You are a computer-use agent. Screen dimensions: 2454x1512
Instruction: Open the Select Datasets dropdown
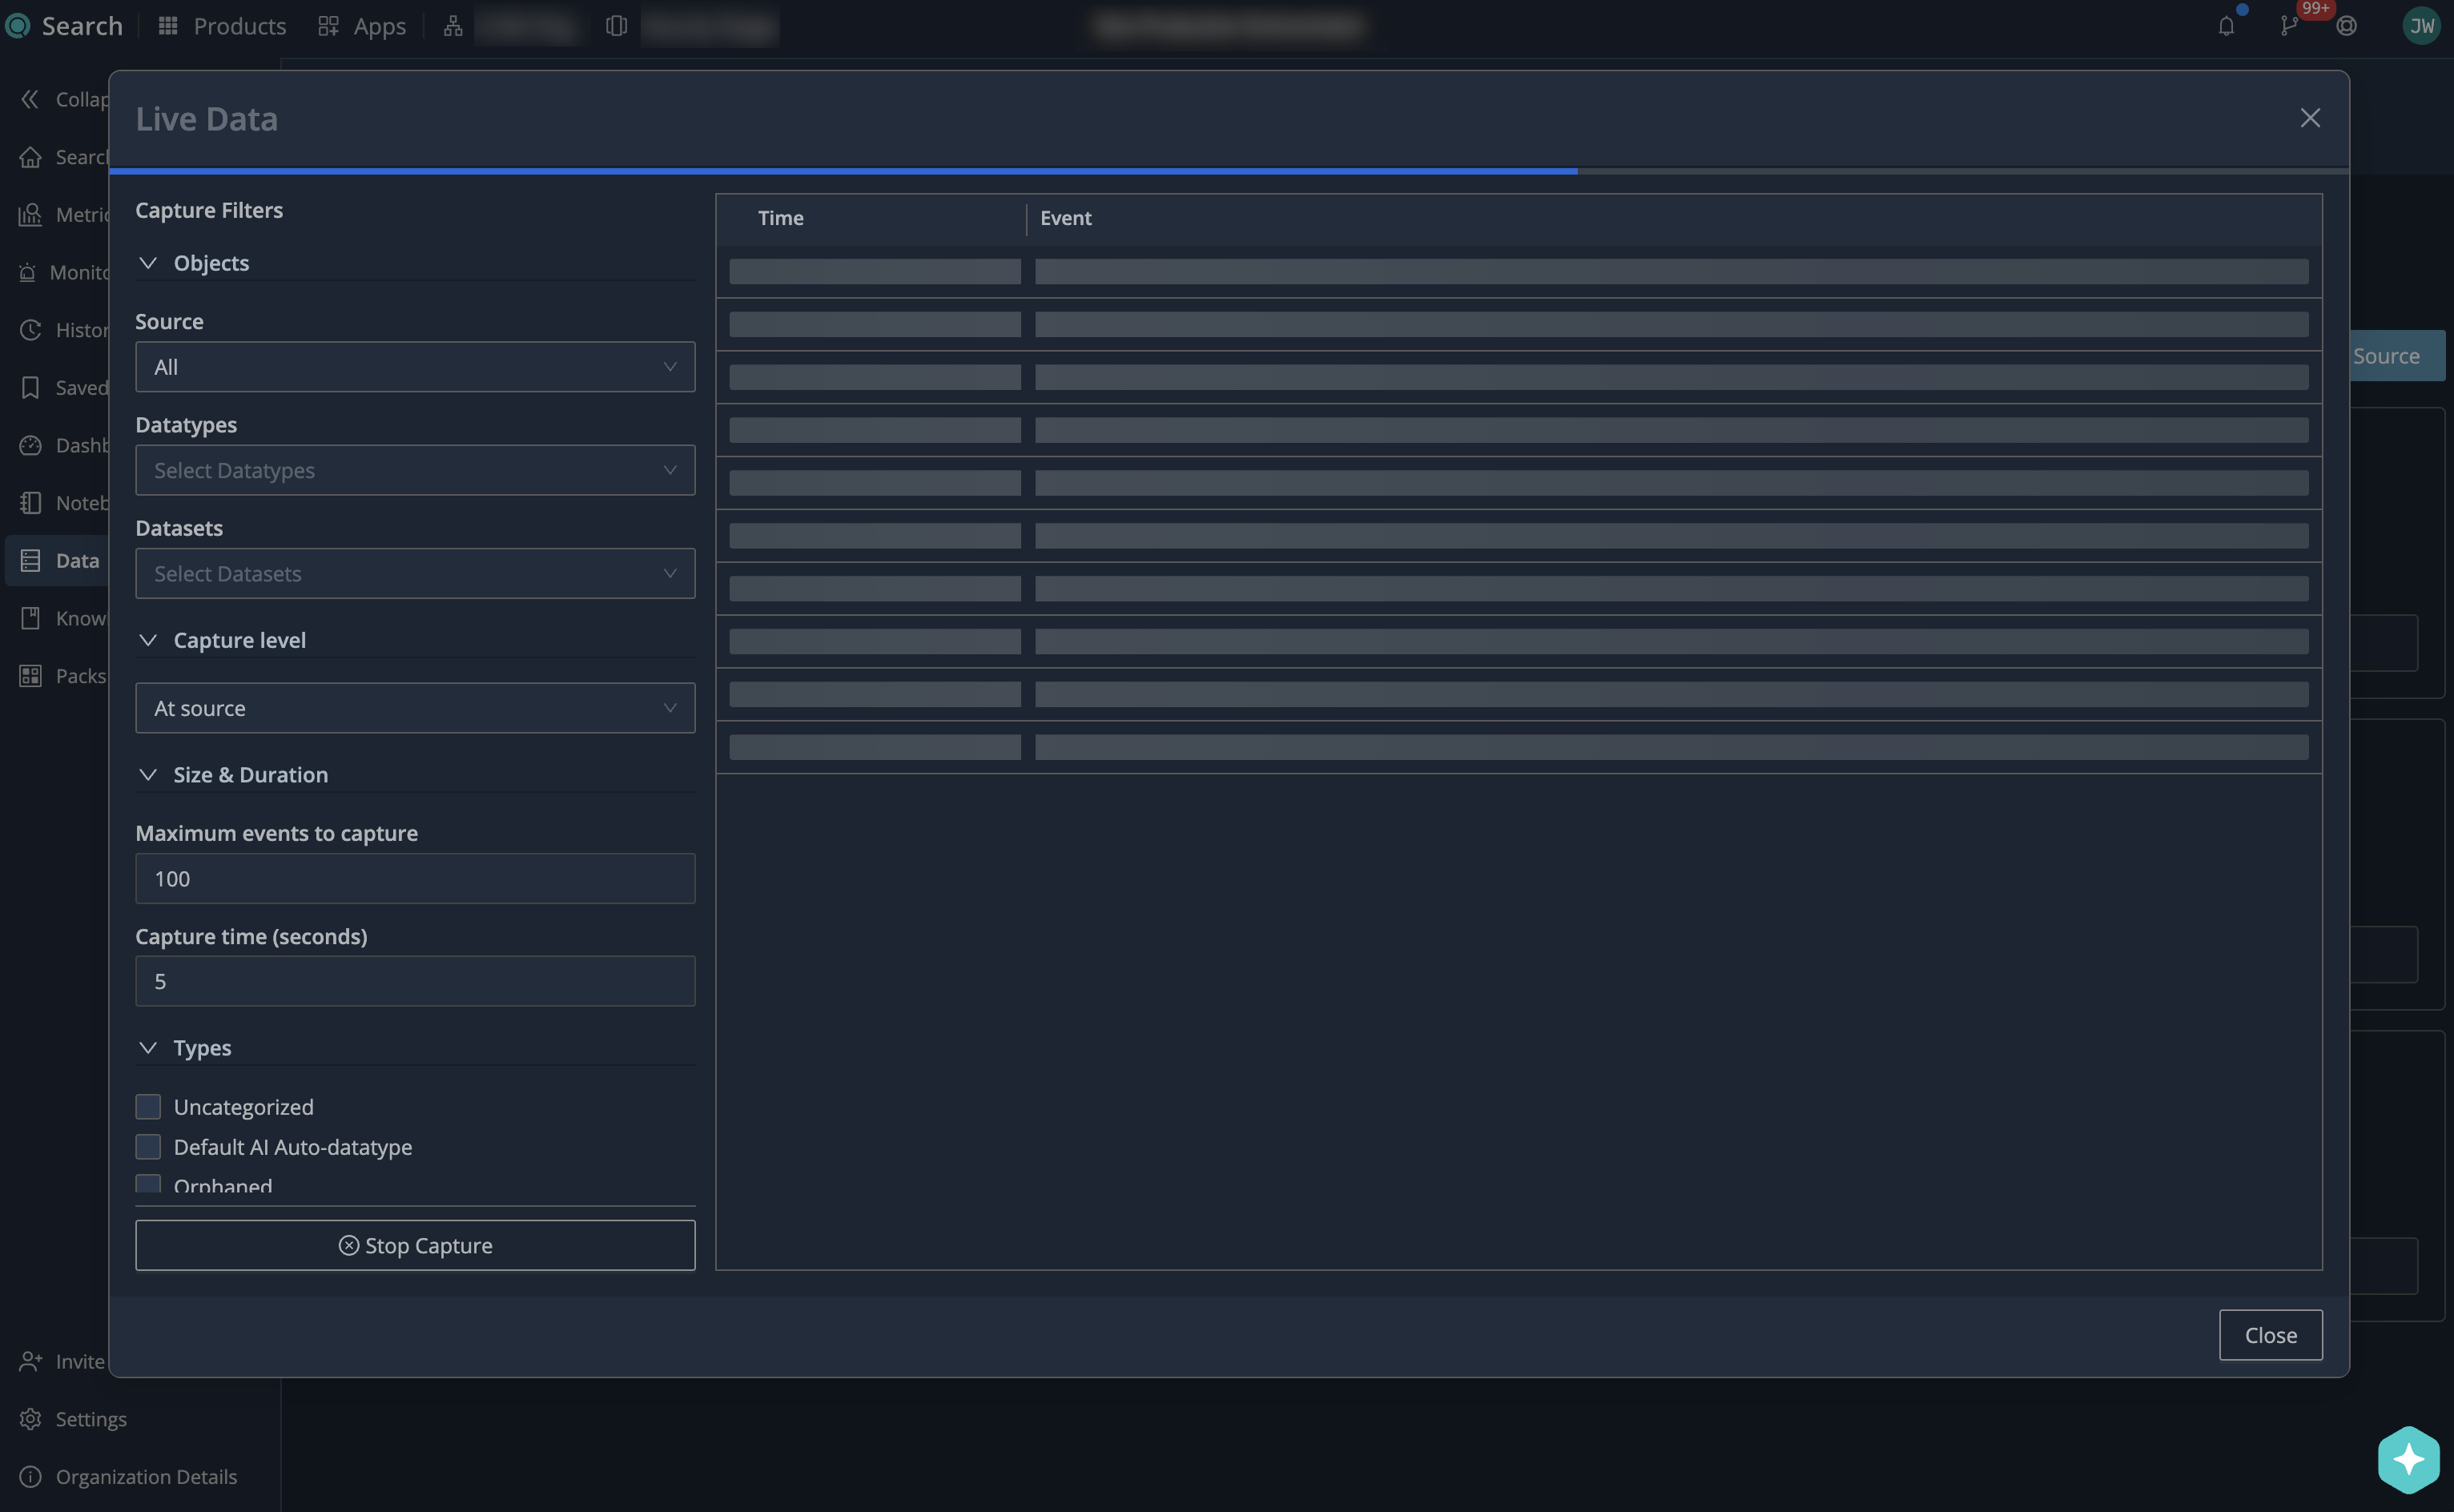coord(415,573)
